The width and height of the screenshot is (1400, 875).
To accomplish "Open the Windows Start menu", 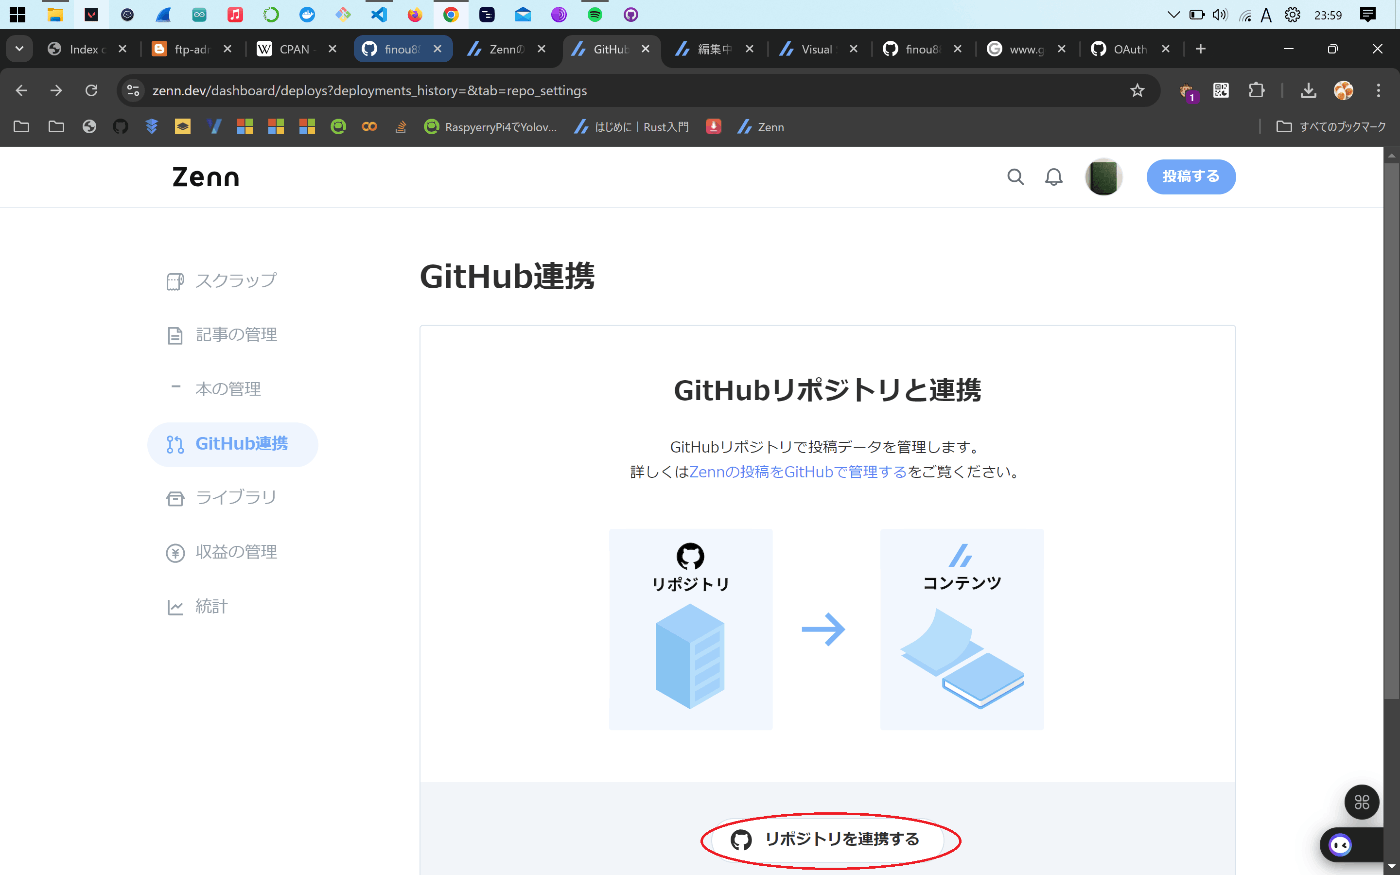I will pyautogui.click(x=17, y=15).
